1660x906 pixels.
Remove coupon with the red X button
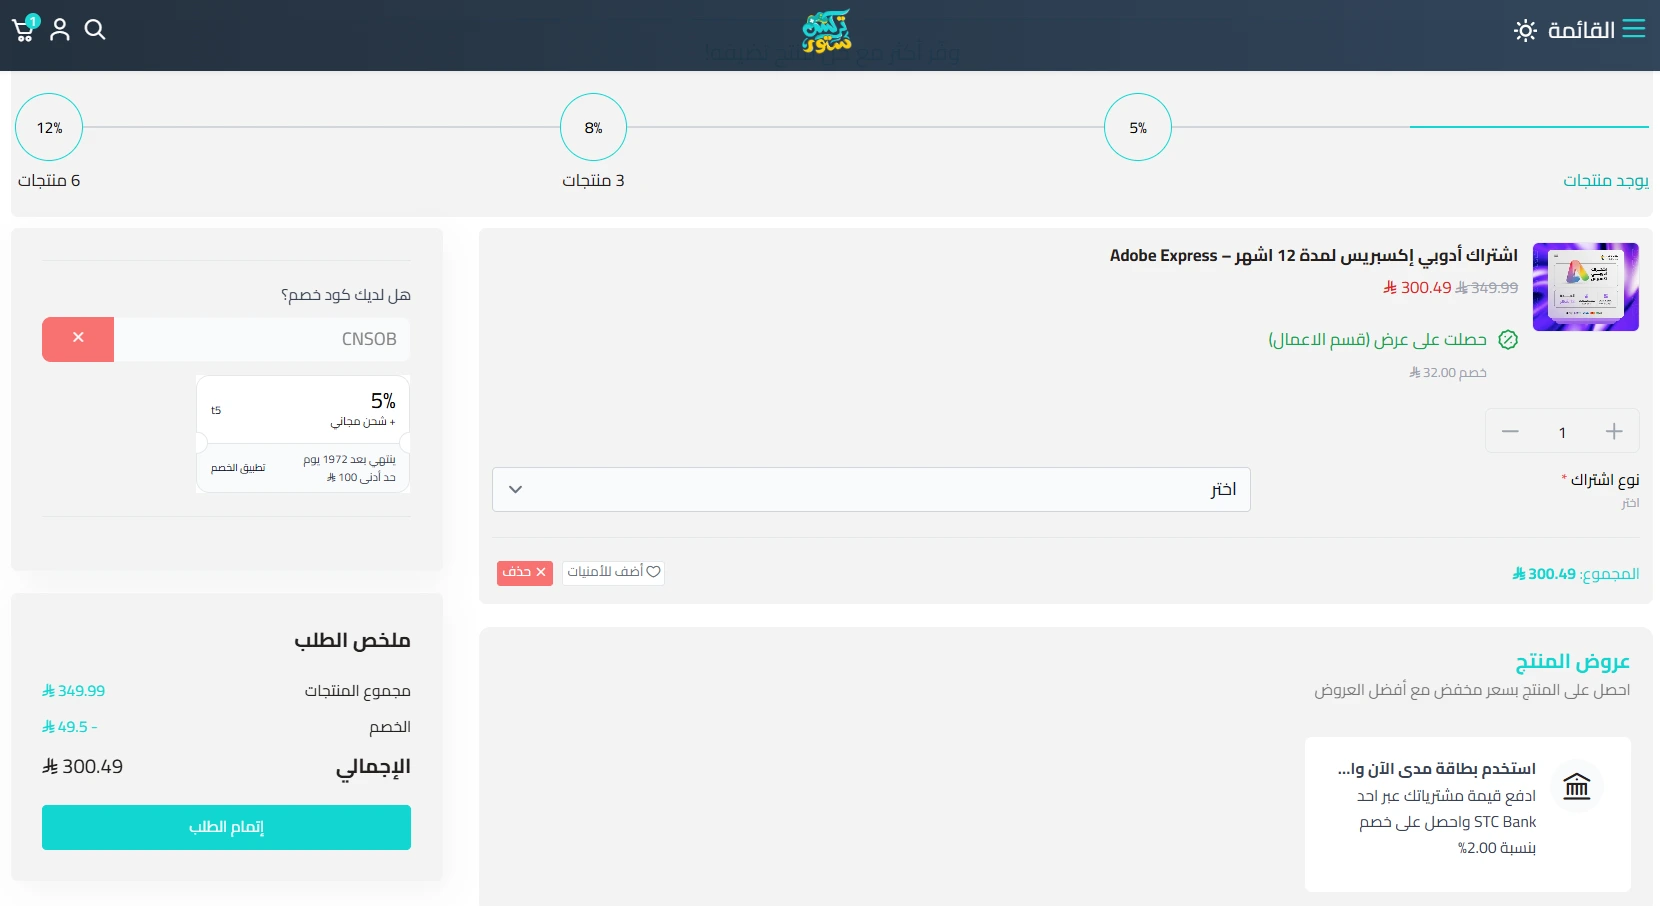click(x=78, y=339)
